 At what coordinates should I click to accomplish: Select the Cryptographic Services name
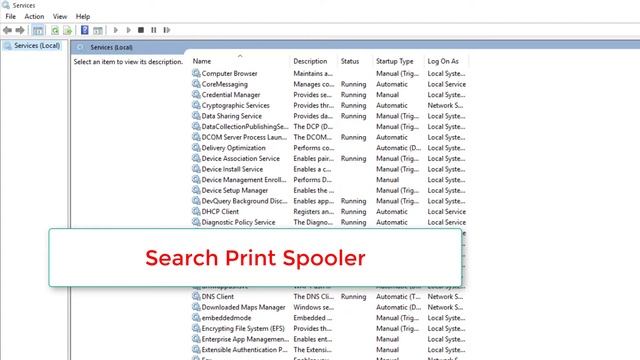(236, 105)
